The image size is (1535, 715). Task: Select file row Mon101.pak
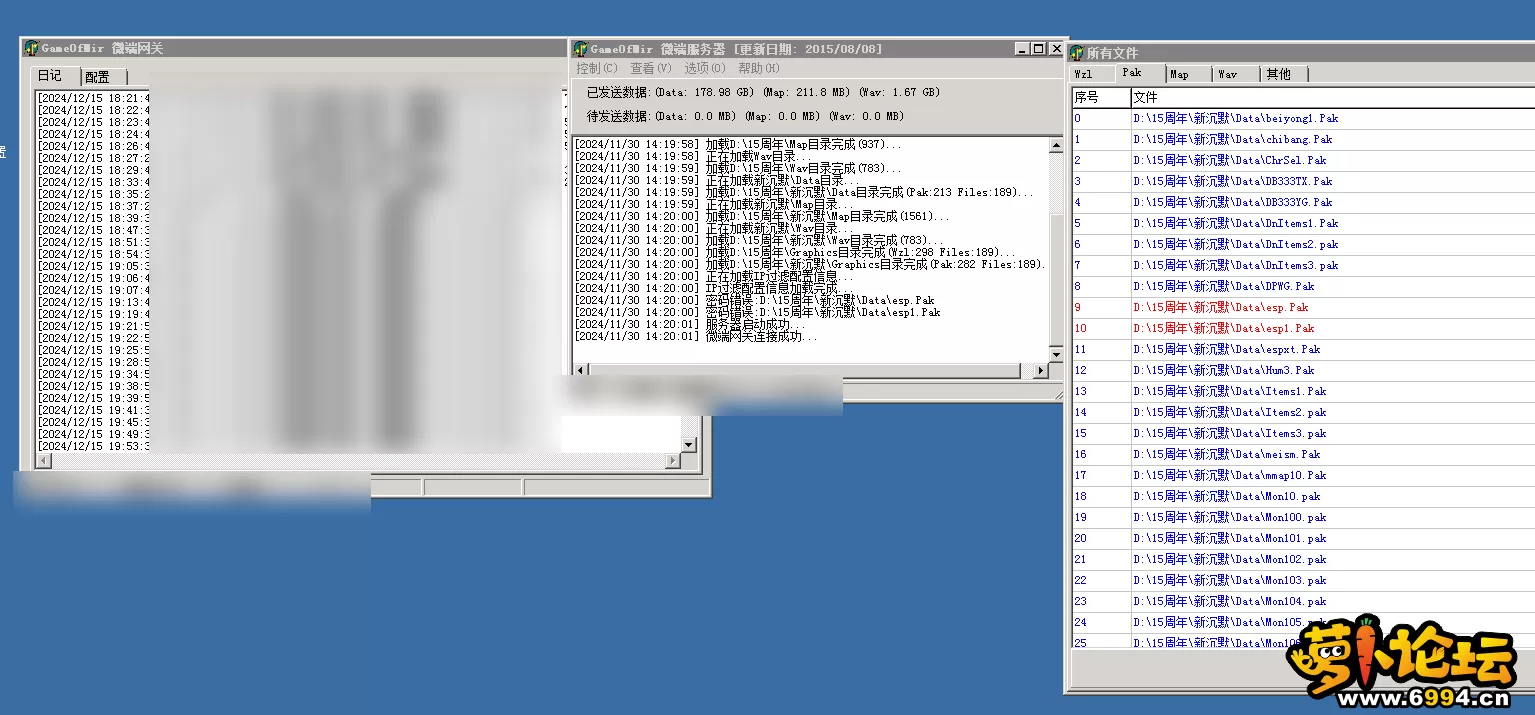pos(1303,538)
